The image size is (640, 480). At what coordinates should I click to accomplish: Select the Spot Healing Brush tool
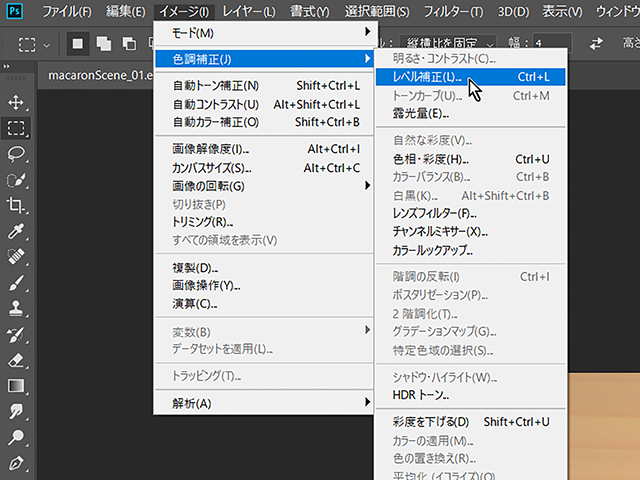pos(16,257)
